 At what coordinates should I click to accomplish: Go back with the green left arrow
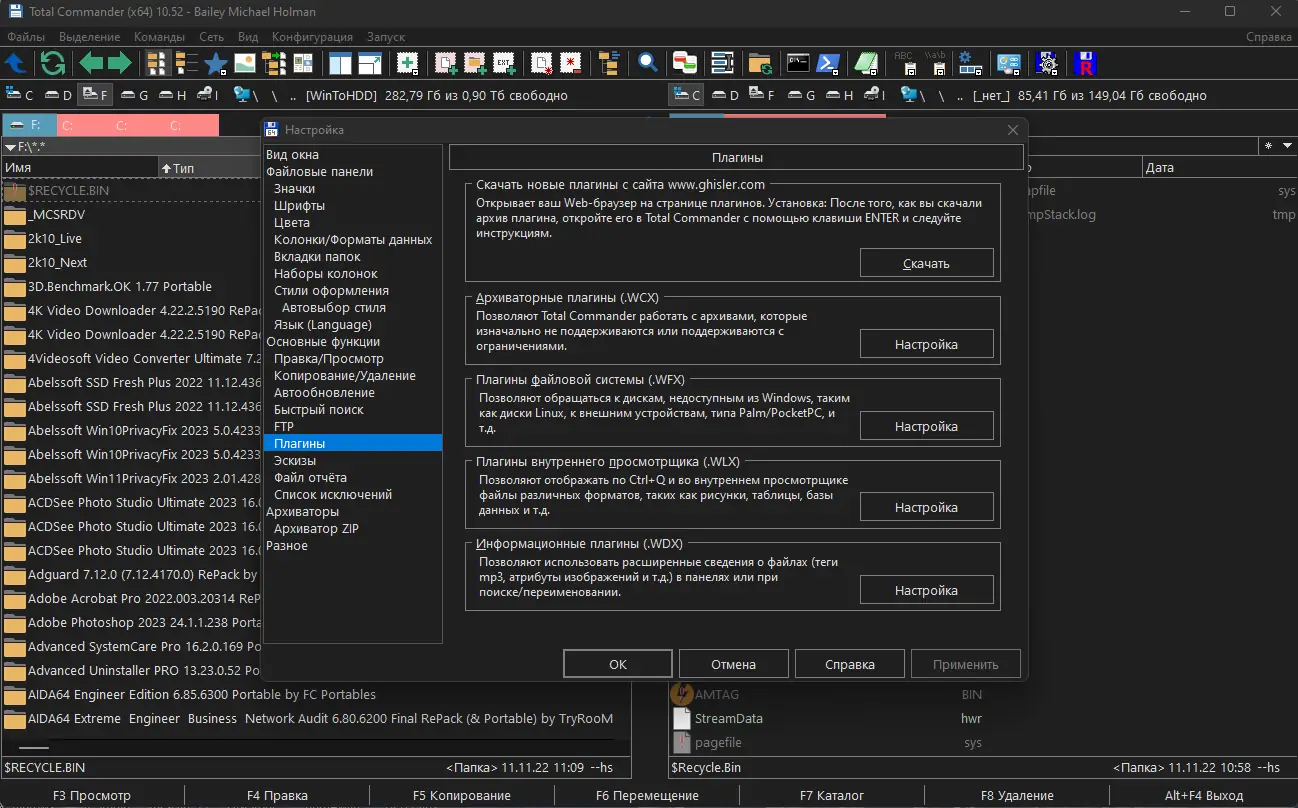point(91,63)
